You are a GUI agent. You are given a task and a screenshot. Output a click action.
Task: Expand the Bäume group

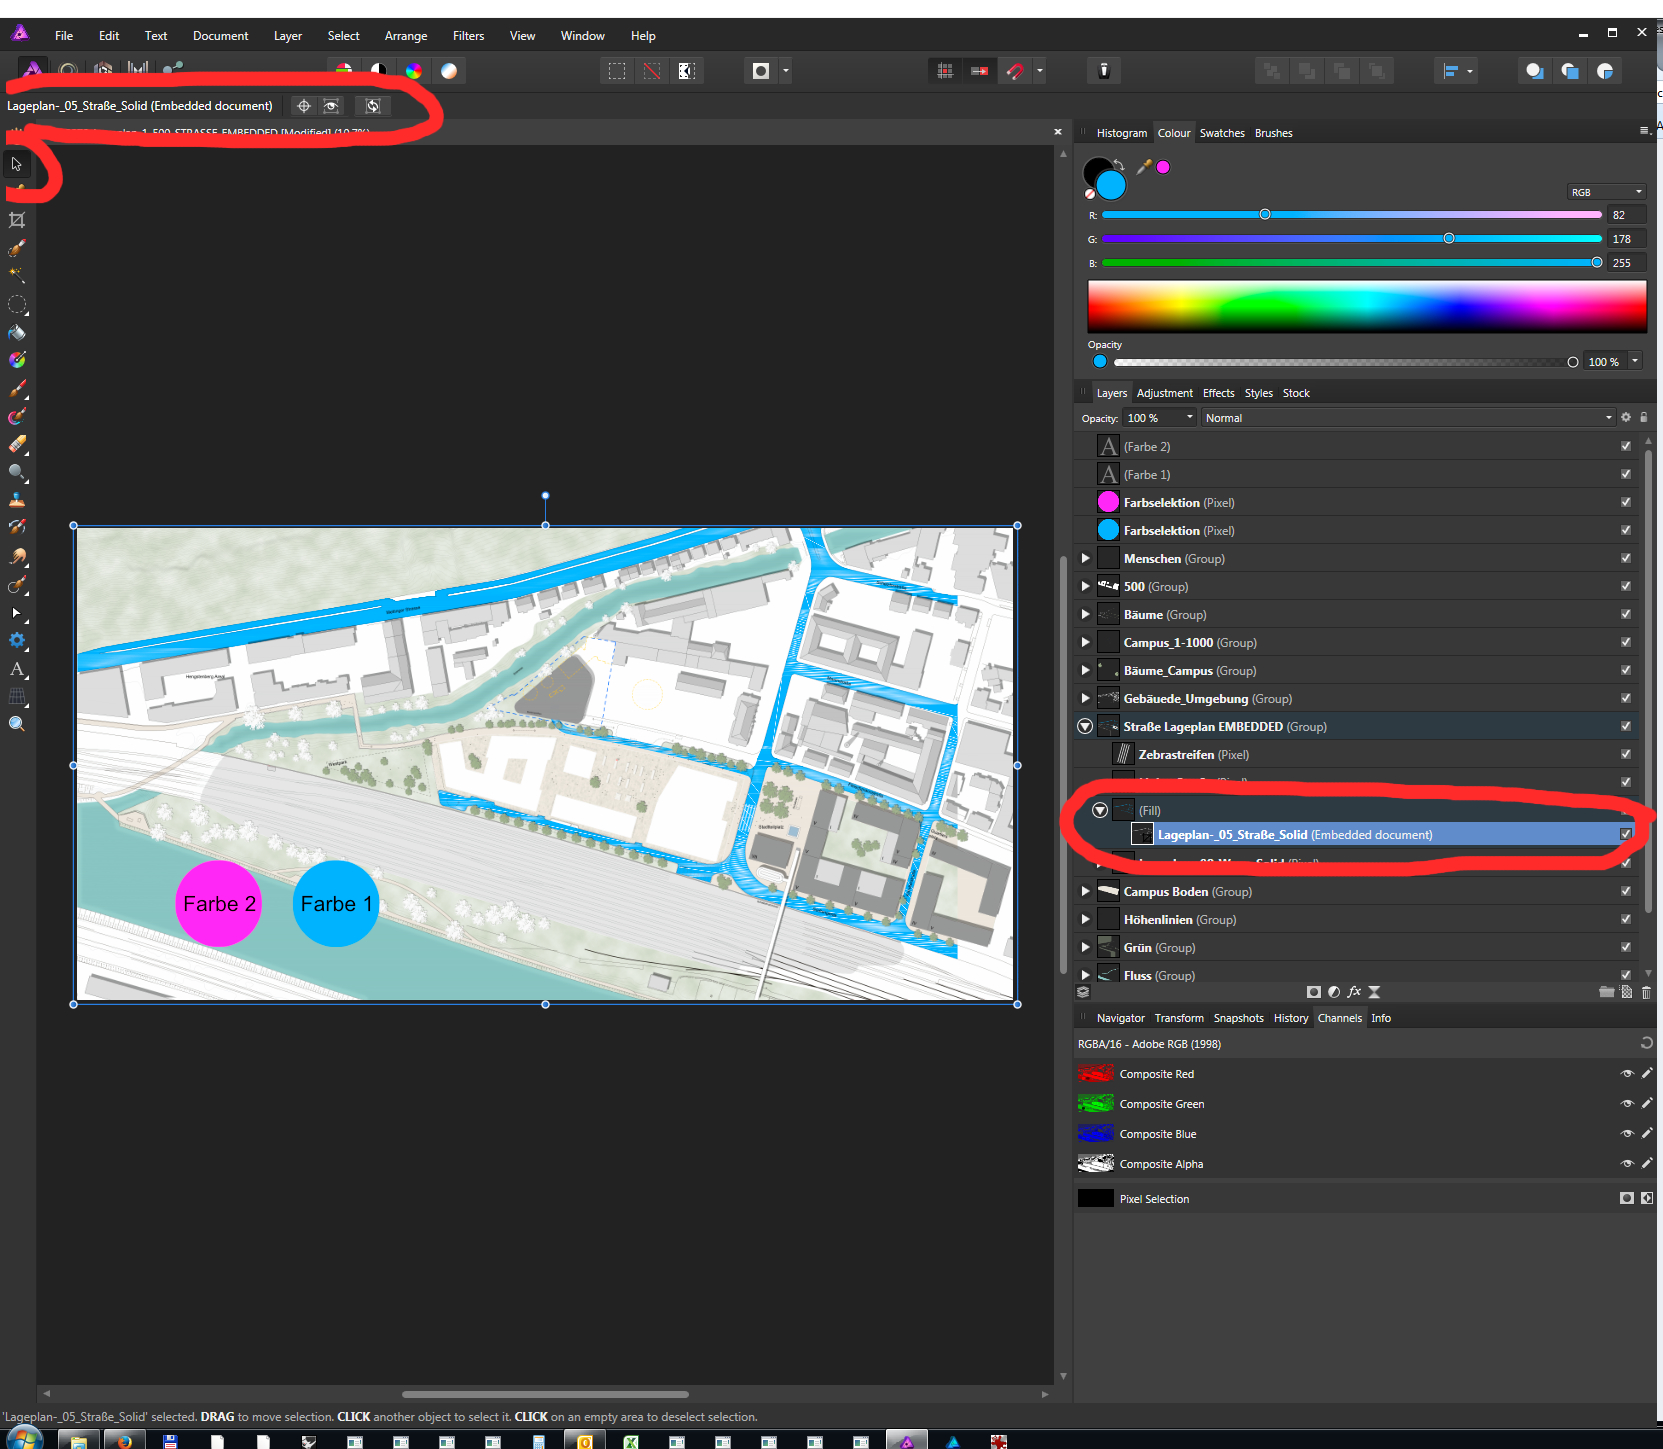[x=1085, y=615]
